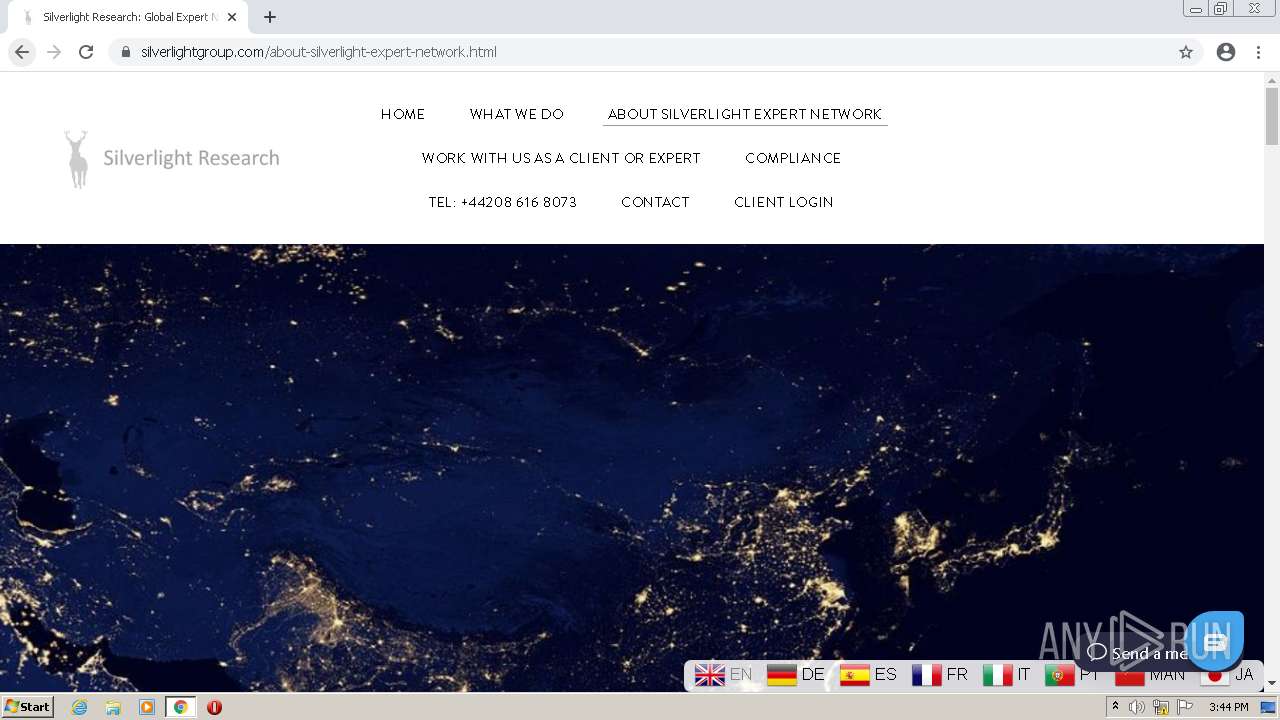The height and width of the screenshot is (720, 1280).
Task: Open File Explorer from the taskbar
Action: 113,707
